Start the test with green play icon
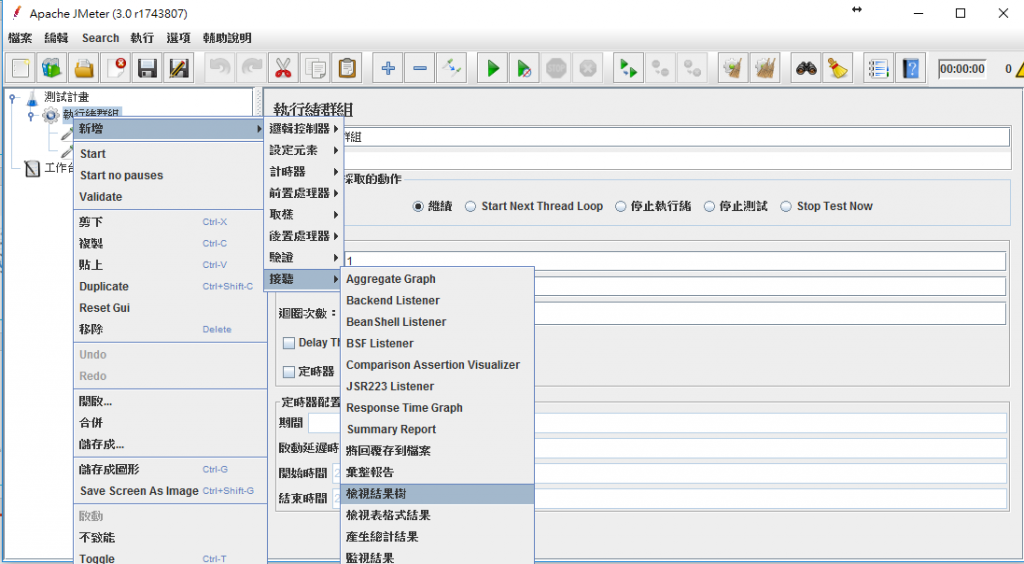This screenshot has height=564, width=1024. click(493, 68)
